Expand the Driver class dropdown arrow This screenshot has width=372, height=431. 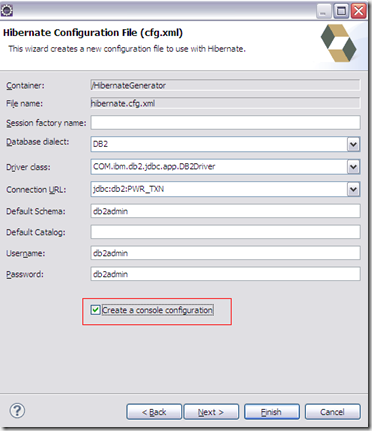click(x=353, y=167)
